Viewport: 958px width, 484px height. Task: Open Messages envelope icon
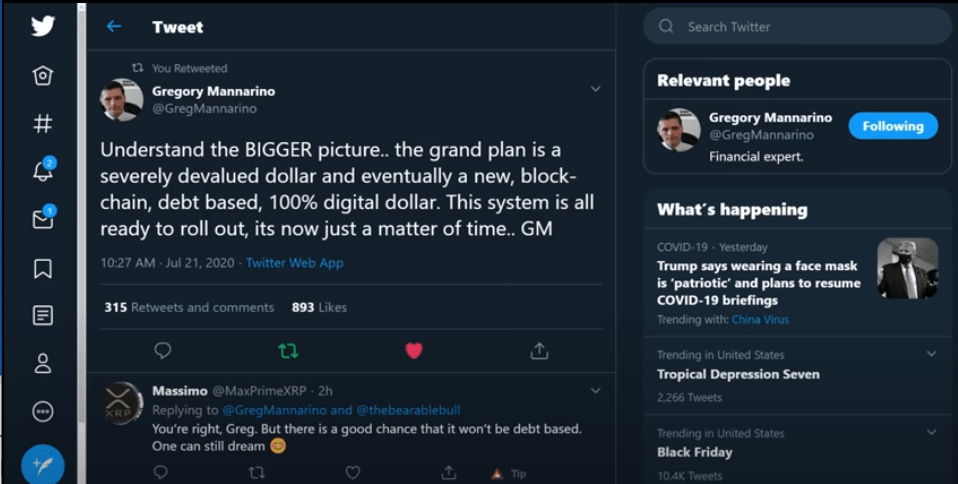click(x=43, y=219)
